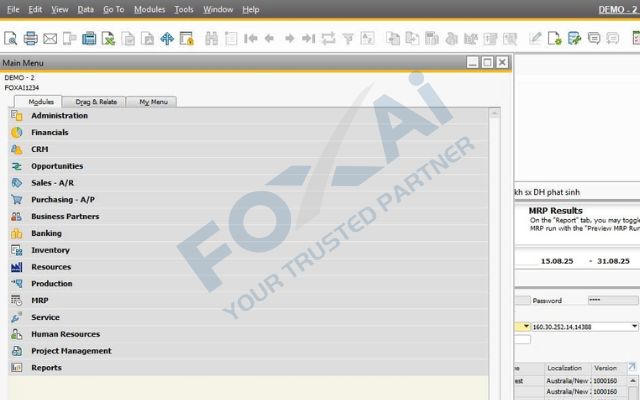Click the Form Settings page-gear icon
Viewport: 640px width, 400px height.
click(x=555, y=39)
